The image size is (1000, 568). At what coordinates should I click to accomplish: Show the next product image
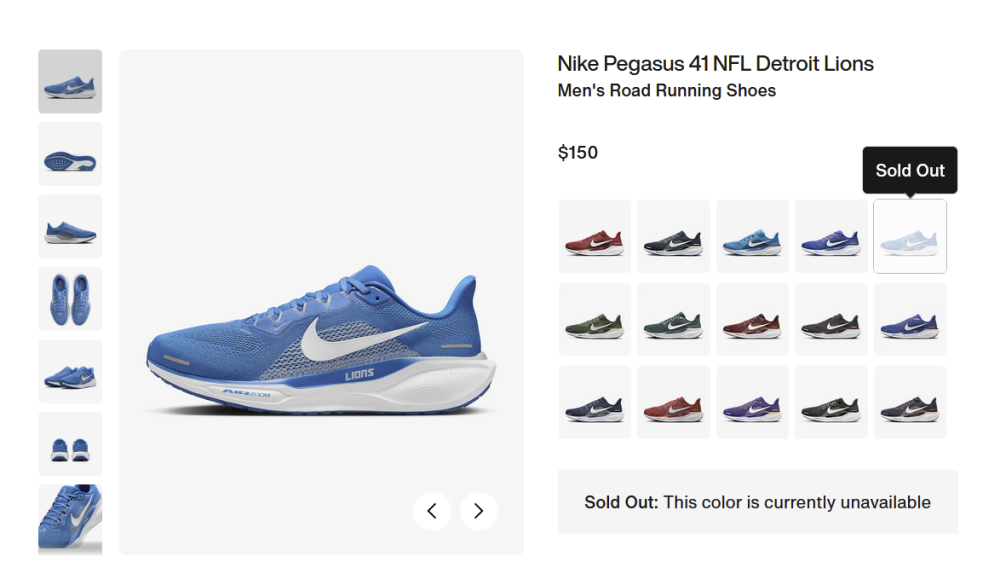478,511
